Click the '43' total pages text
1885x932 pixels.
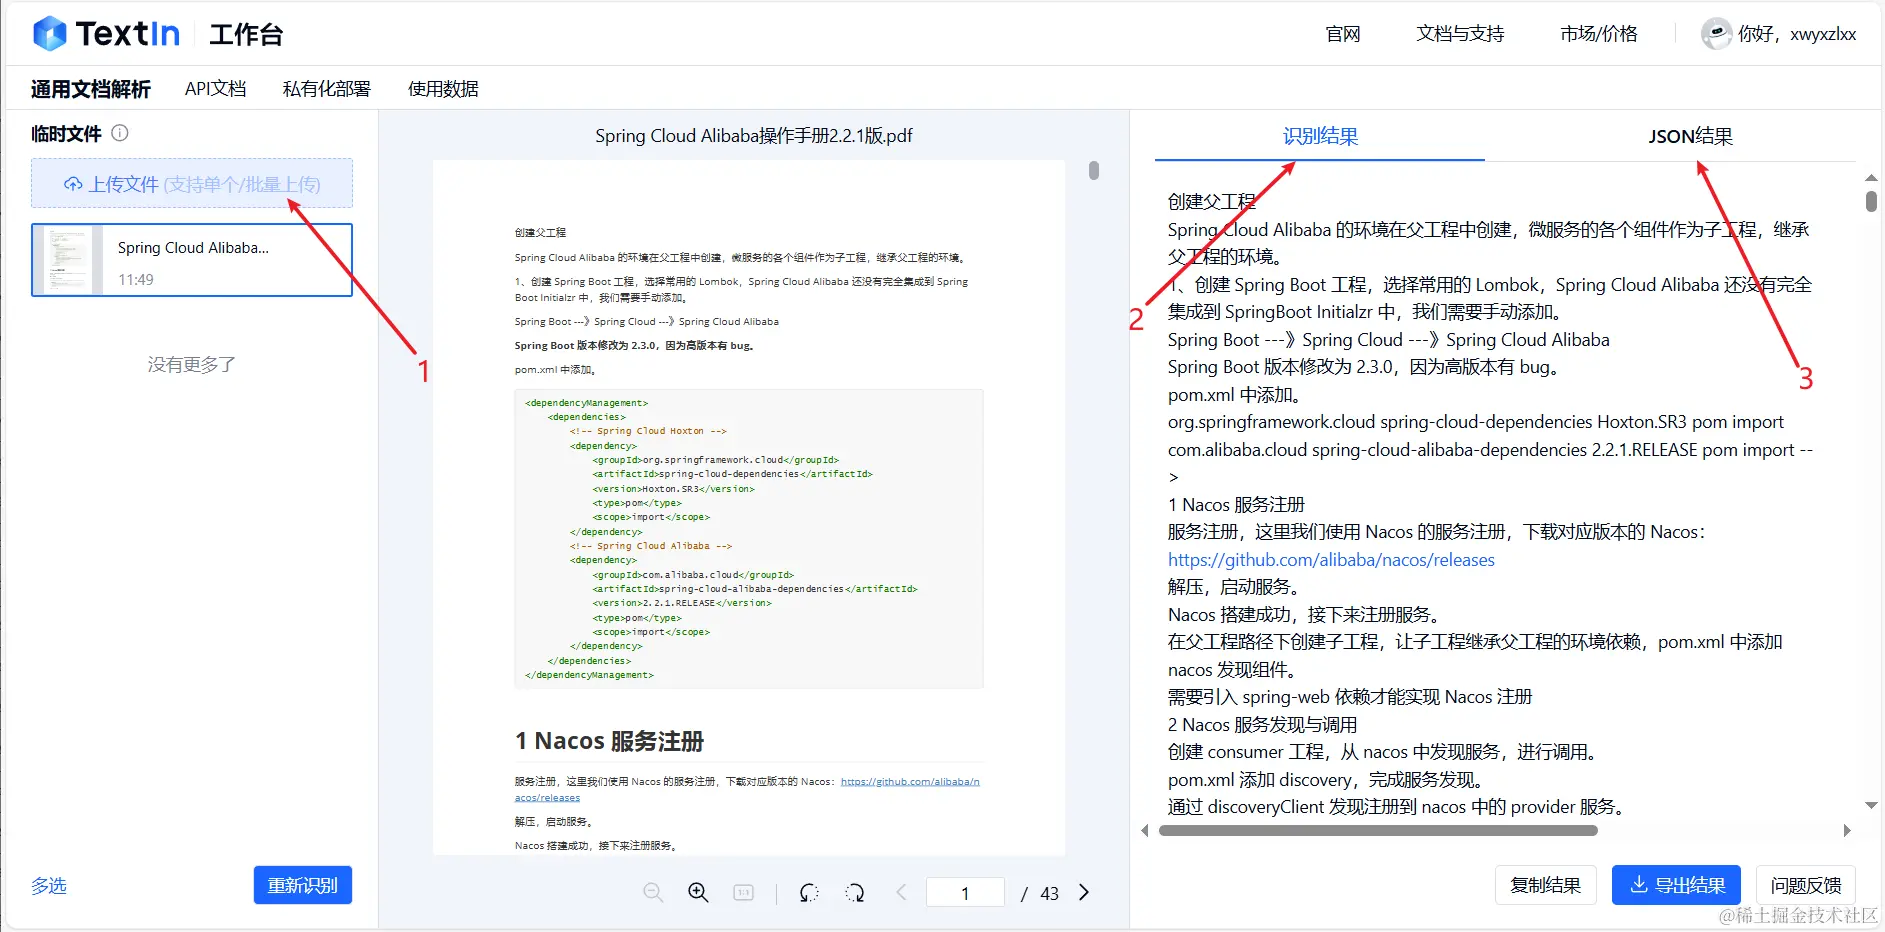[x=1050, y=893]
